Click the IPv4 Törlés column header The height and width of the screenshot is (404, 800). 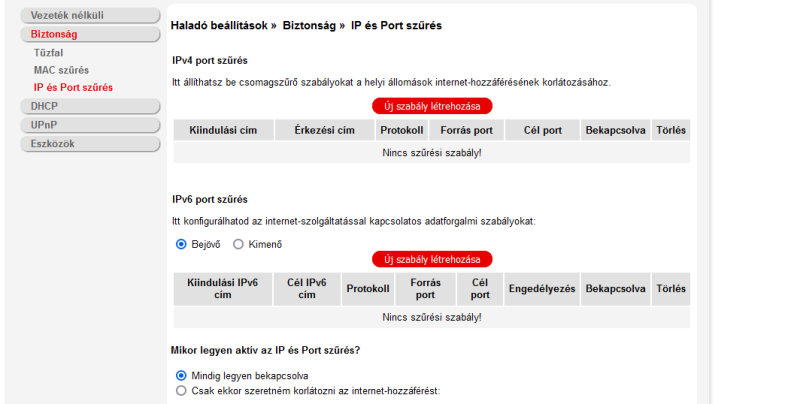coord(671,130)
